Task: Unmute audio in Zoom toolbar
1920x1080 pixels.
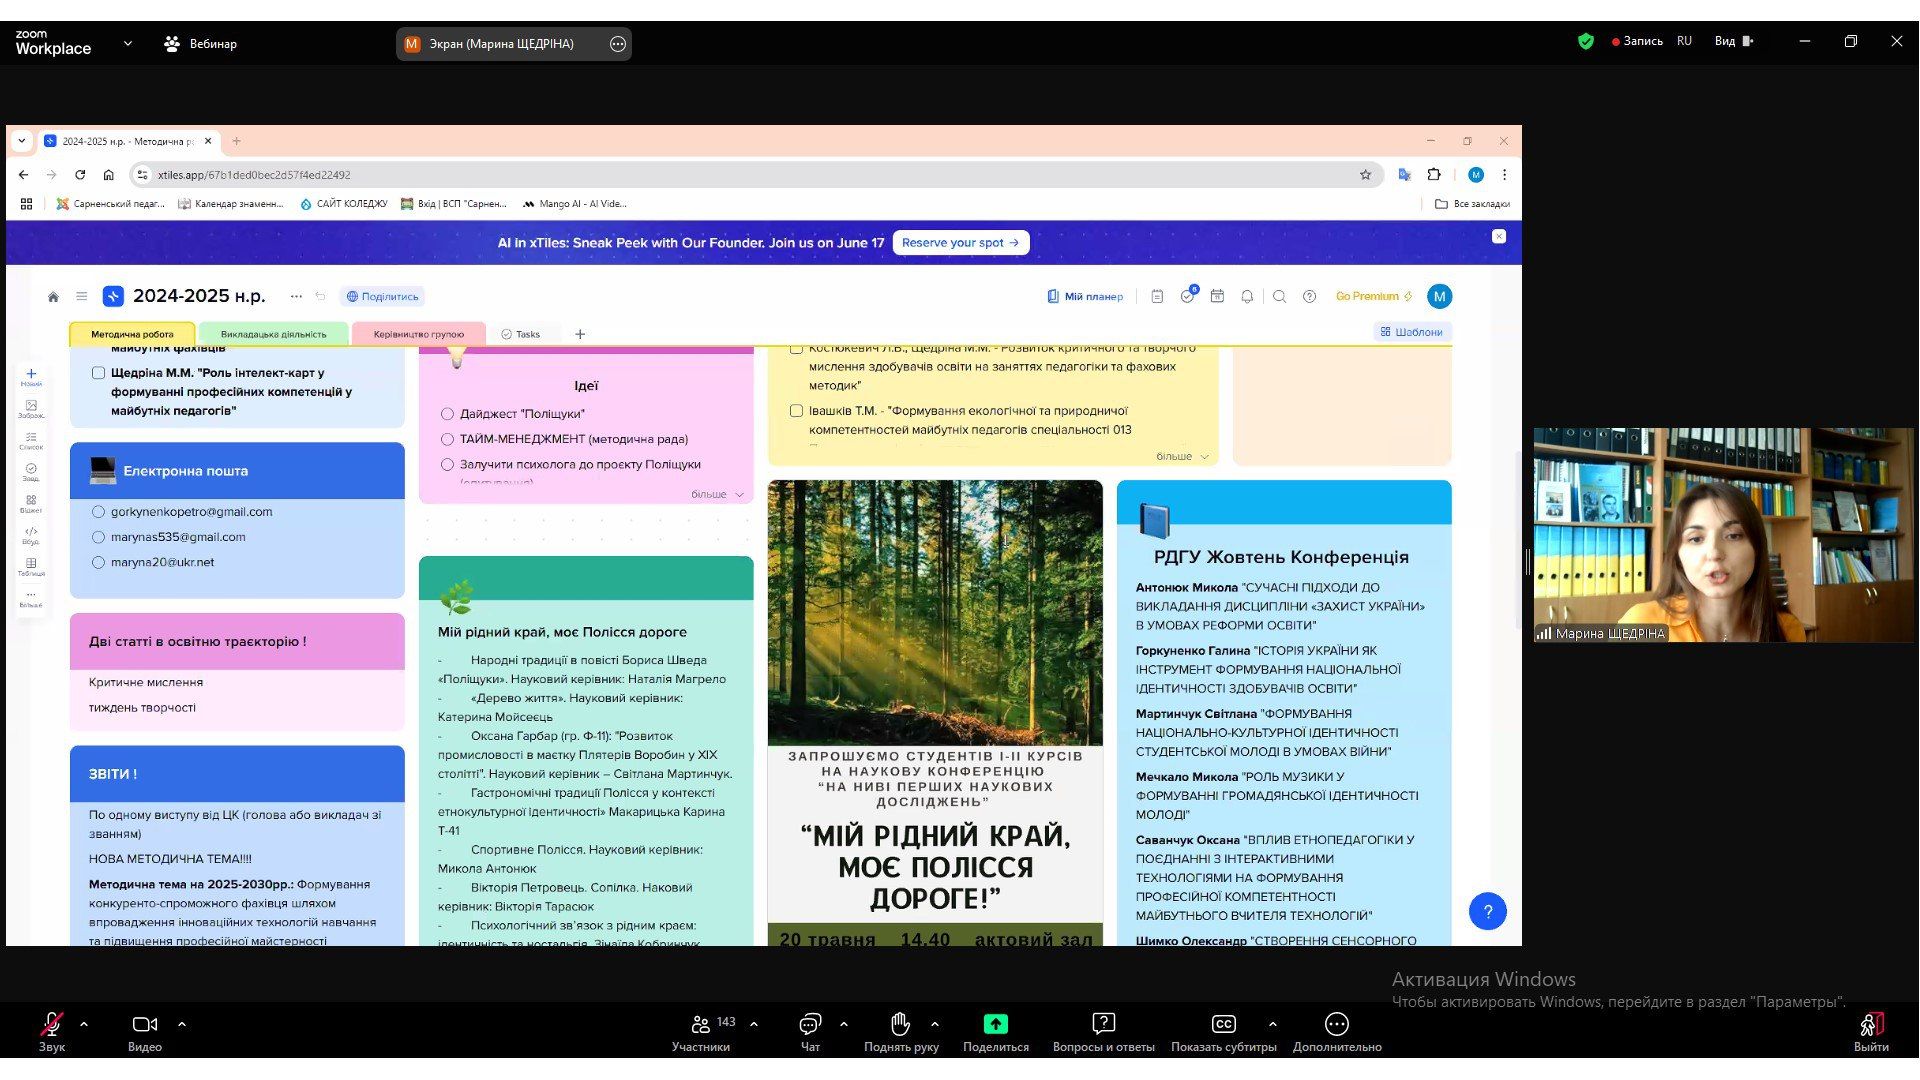Action: click(x=52, y=1032)
